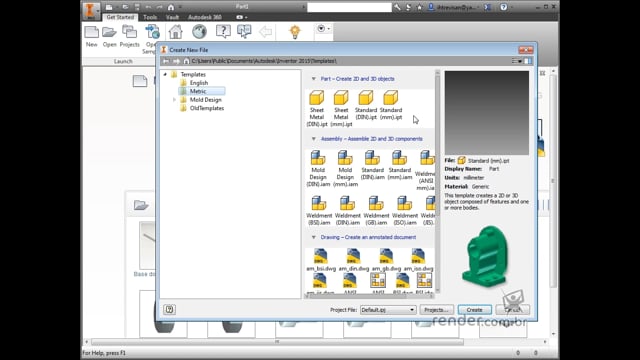Screen dimensions: 640x360
Task: Switch to the Get Started tab
Action: point(120,17)
